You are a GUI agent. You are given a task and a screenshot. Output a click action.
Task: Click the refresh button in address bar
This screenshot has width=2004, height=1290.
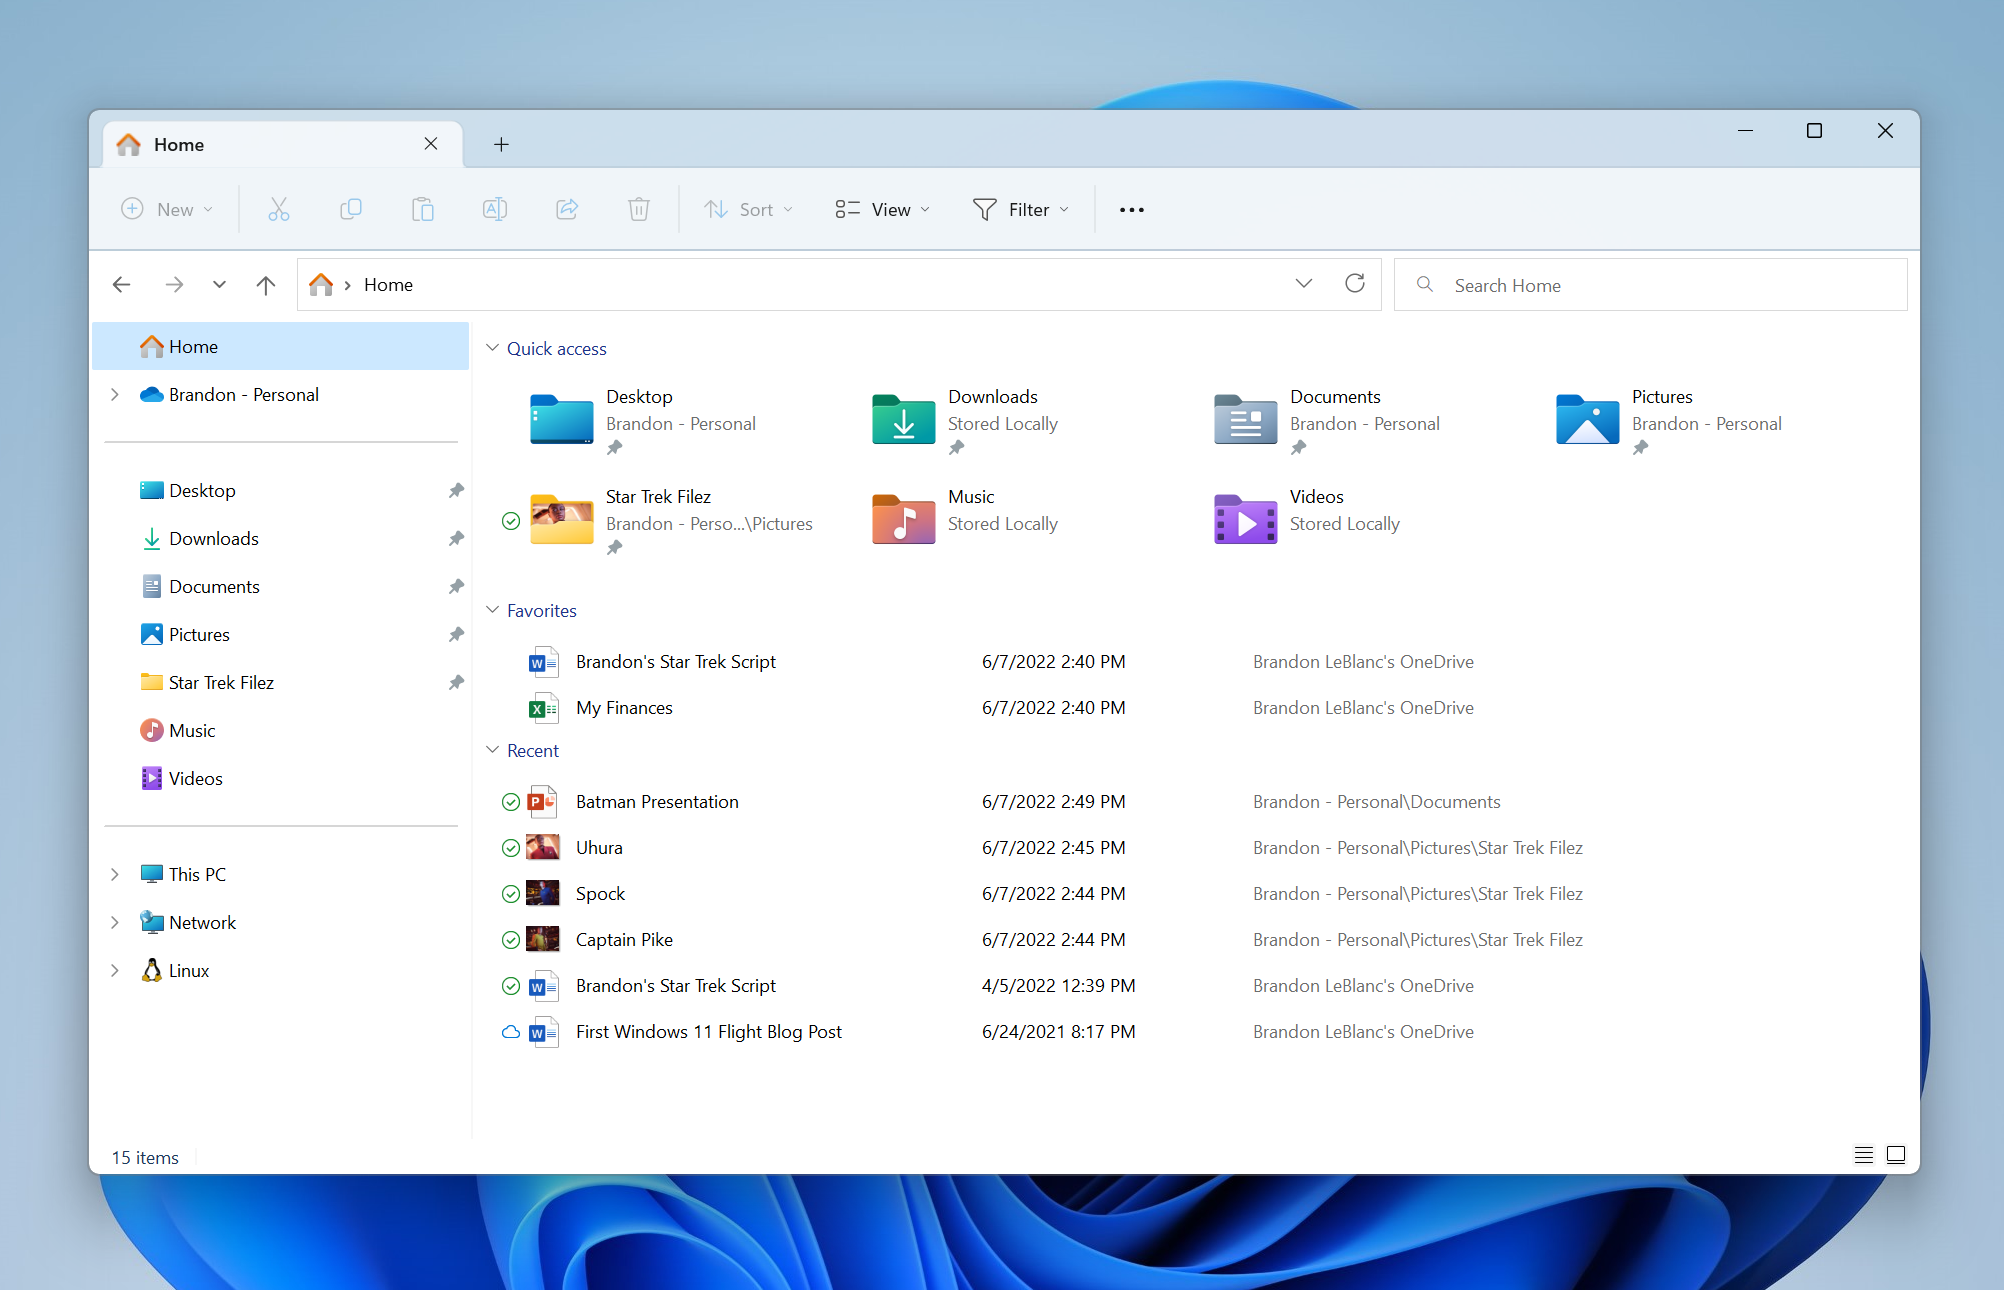click(x=1353, y=283)
